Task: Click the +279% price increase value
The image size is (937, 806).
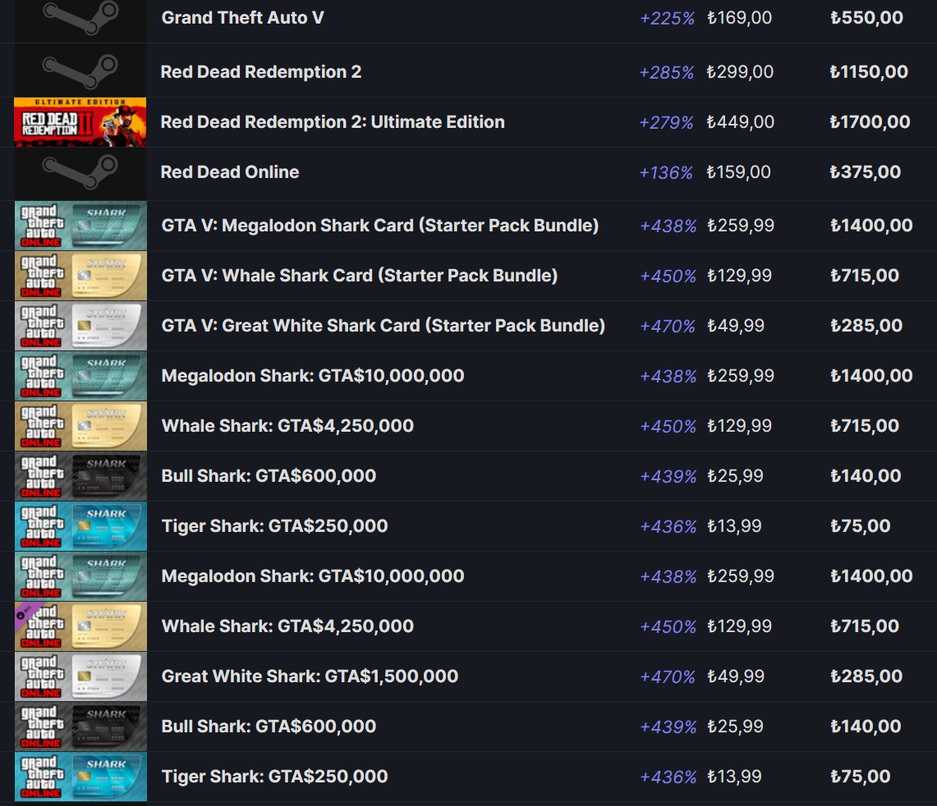Action: (666, 122)
